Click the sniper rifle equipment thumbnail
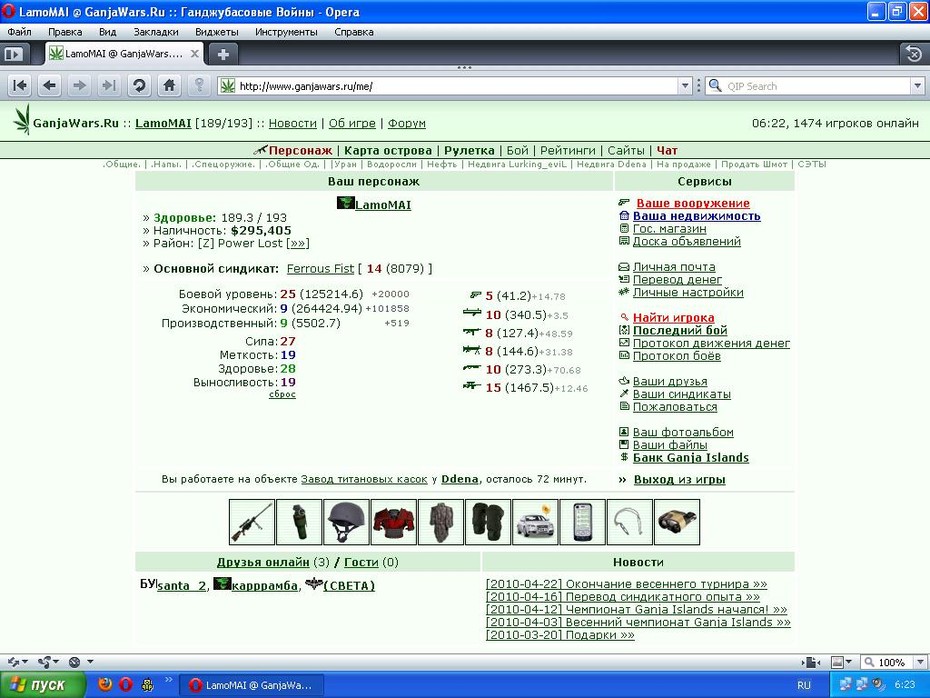930x698 pixels. 252,522
